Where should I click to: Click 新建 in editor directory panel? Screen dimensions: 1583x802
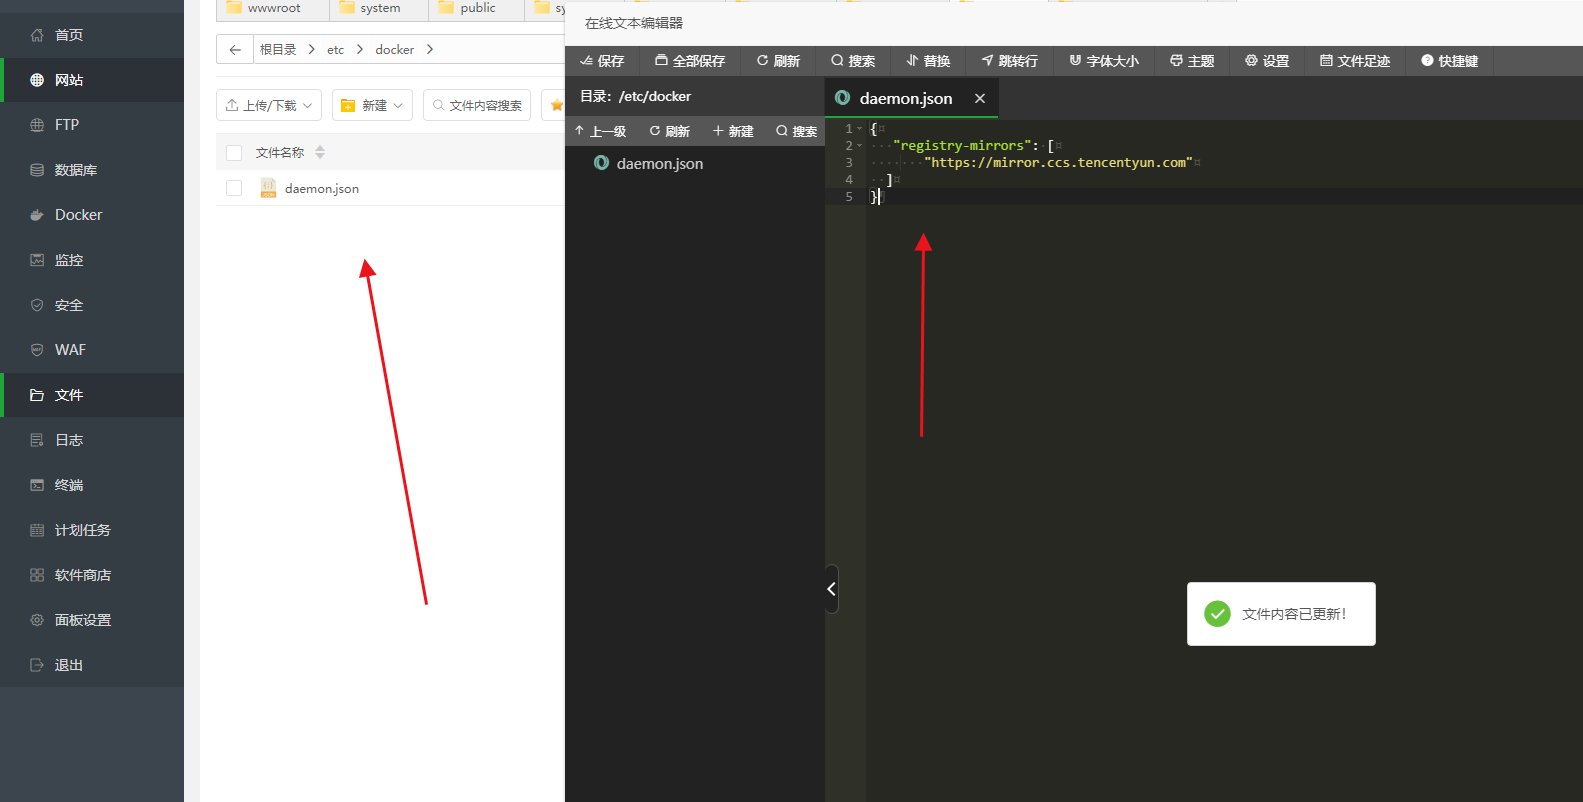click(733, 131)
